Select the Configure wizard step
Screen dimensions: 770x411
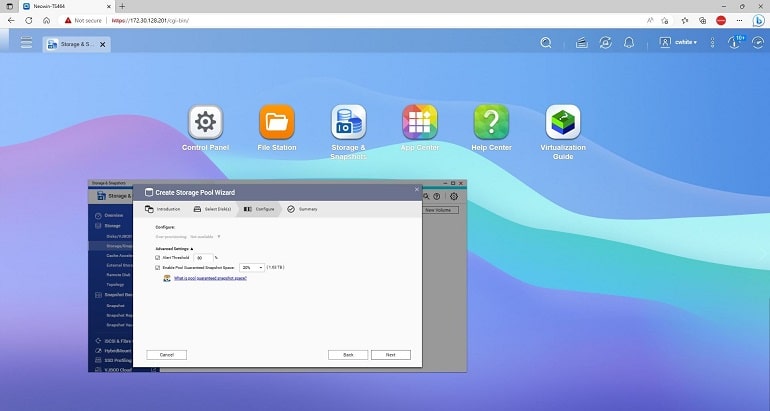[x=259, y=209]
